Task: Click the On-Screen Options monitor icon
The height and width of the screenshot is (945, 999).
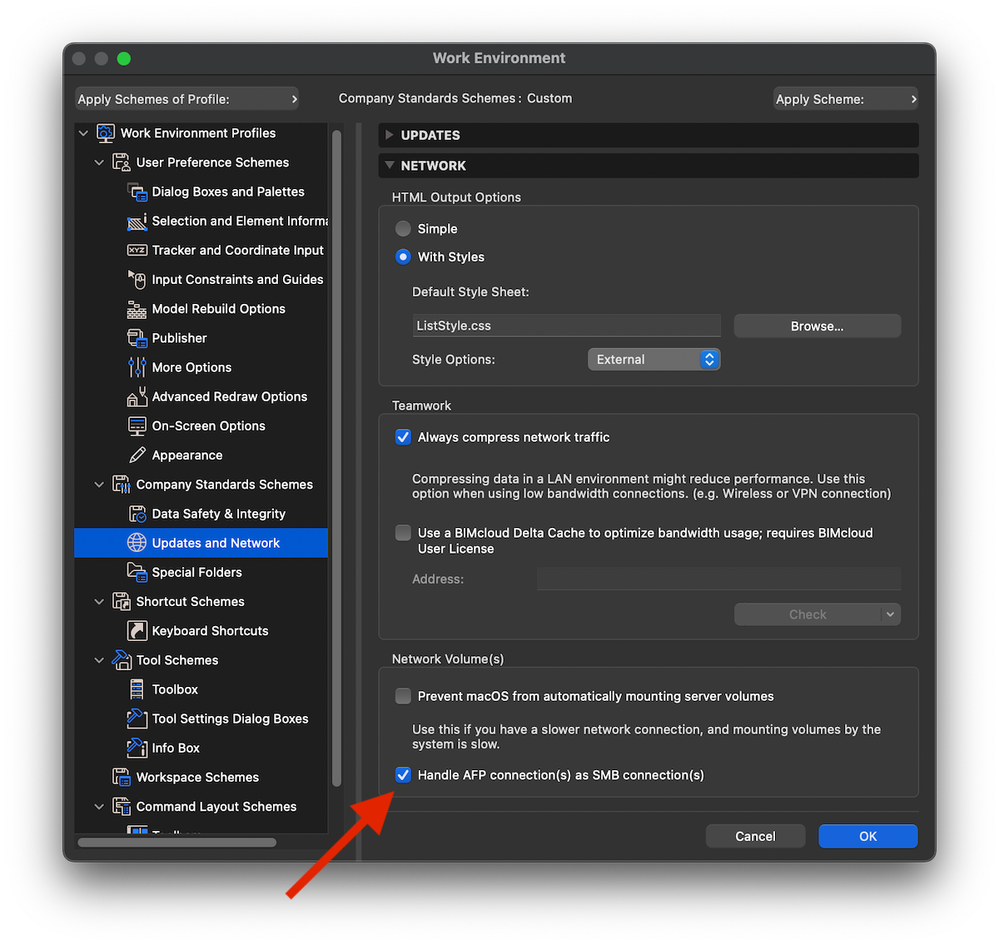Action: pos(137,426)
